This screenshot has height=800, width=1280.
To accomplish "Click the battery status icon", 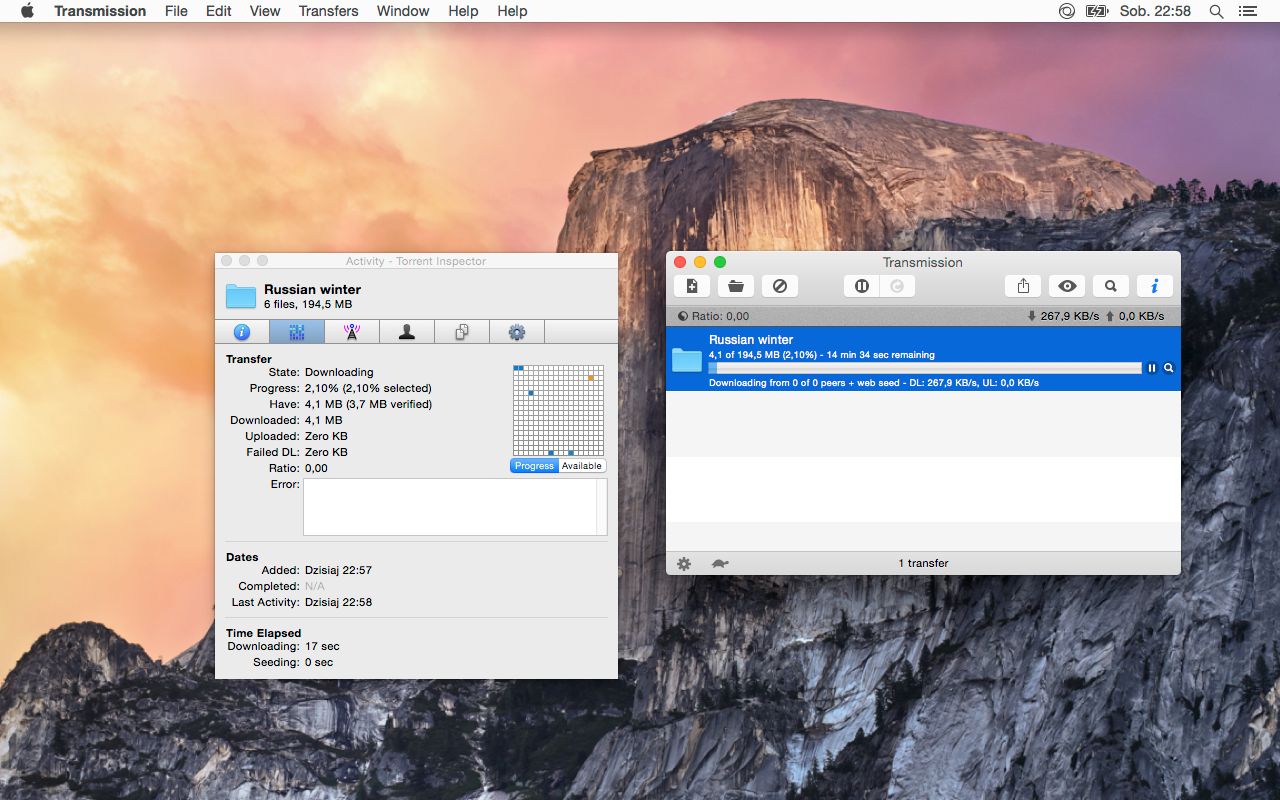I will coord(1097,11).
